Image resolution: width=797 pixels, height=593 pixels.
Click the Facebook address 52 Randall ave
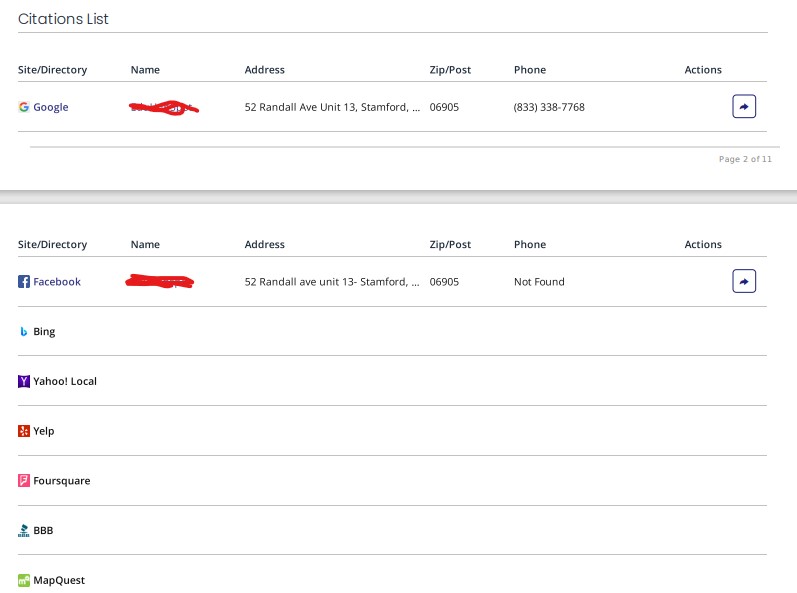tap(332, 282)
